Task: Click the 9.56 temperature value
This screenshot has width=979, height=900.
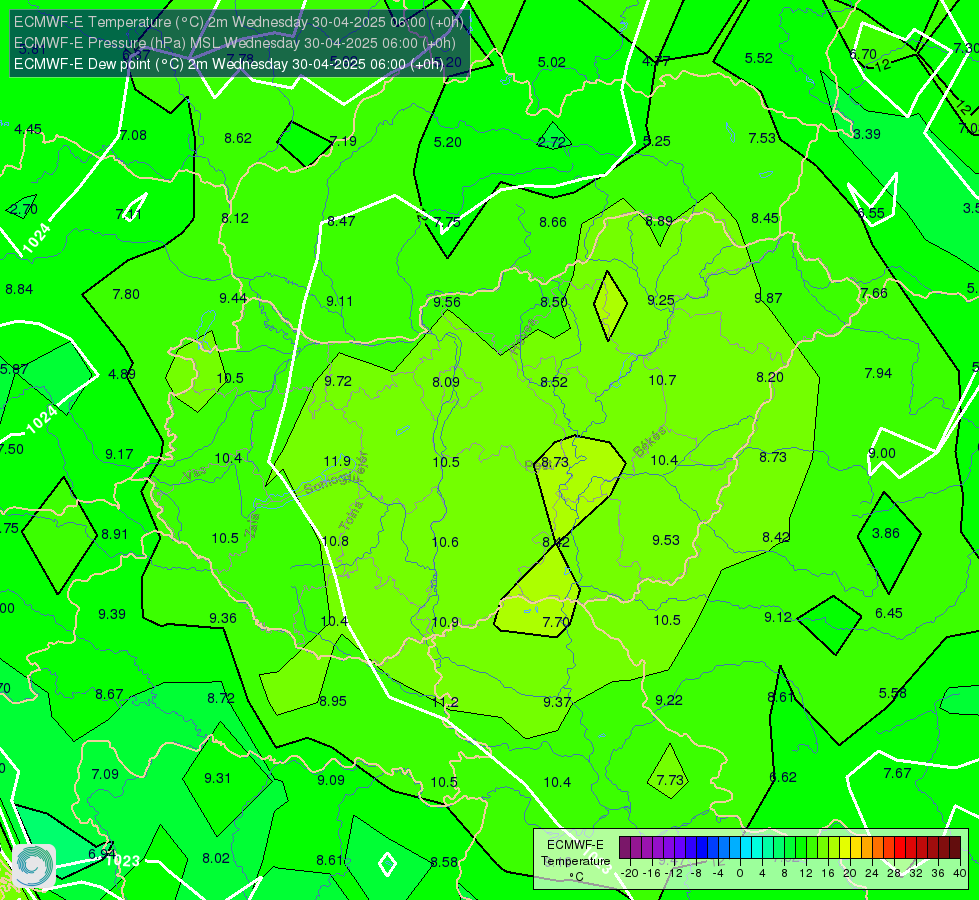Action: pos(447,302)
